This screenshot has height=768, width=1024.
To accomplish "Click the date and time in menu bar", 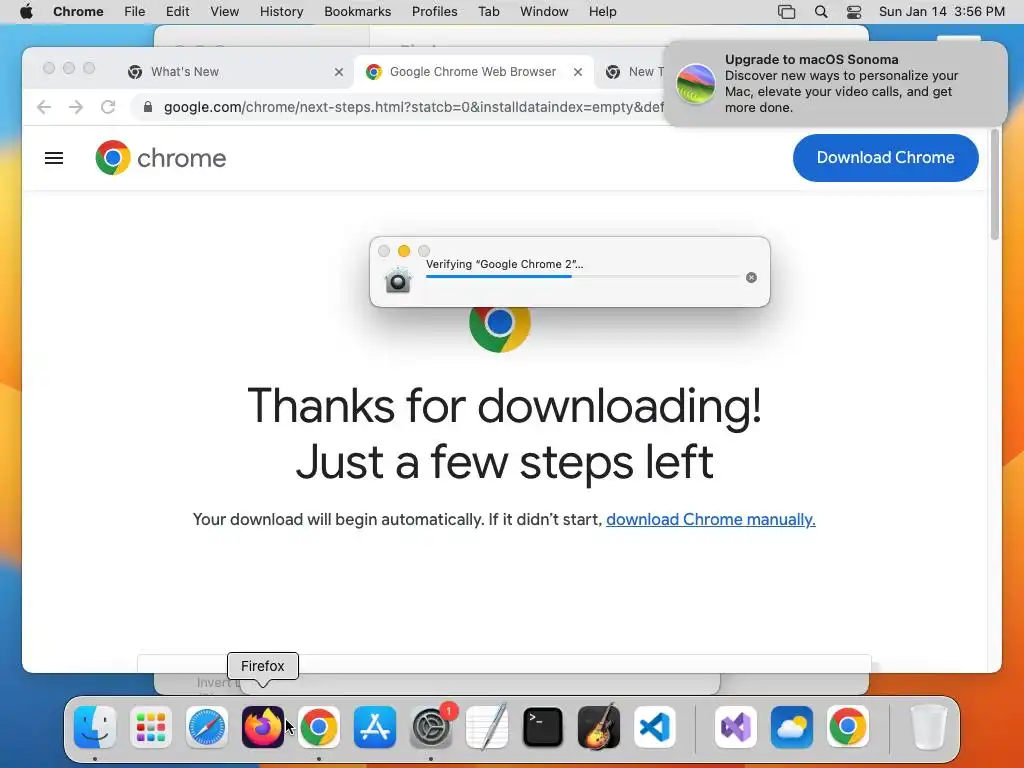I will 942,12.
